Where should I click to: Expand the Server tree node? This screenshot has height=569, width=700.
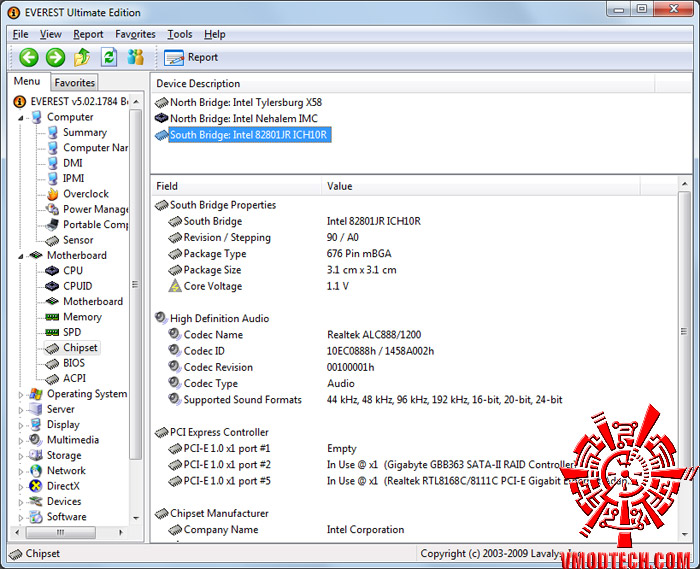21,410
